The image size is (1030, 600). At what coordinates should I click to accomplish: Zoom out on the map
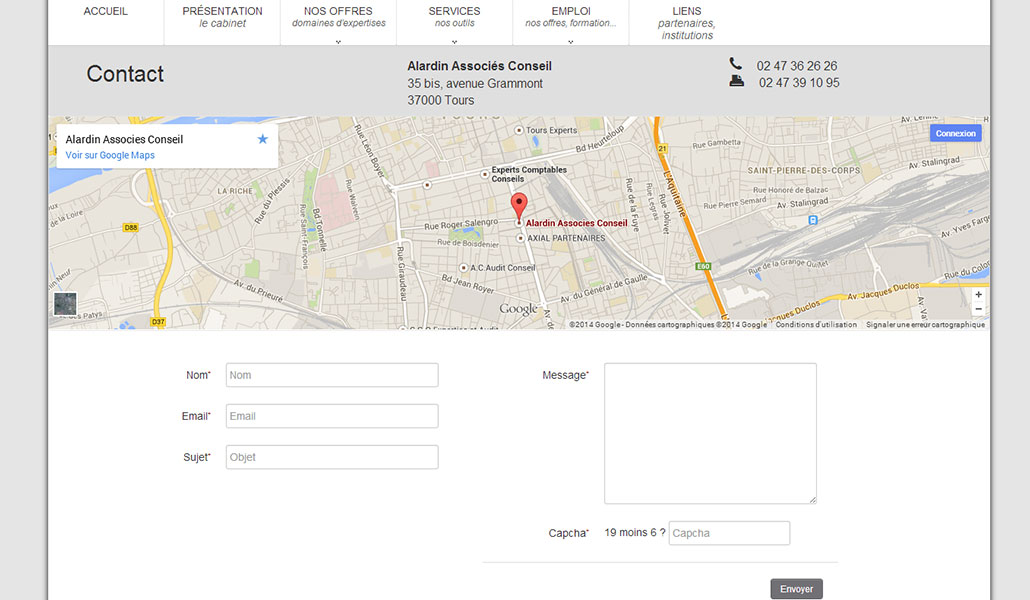pyautogui.click(x=978, y=310)
